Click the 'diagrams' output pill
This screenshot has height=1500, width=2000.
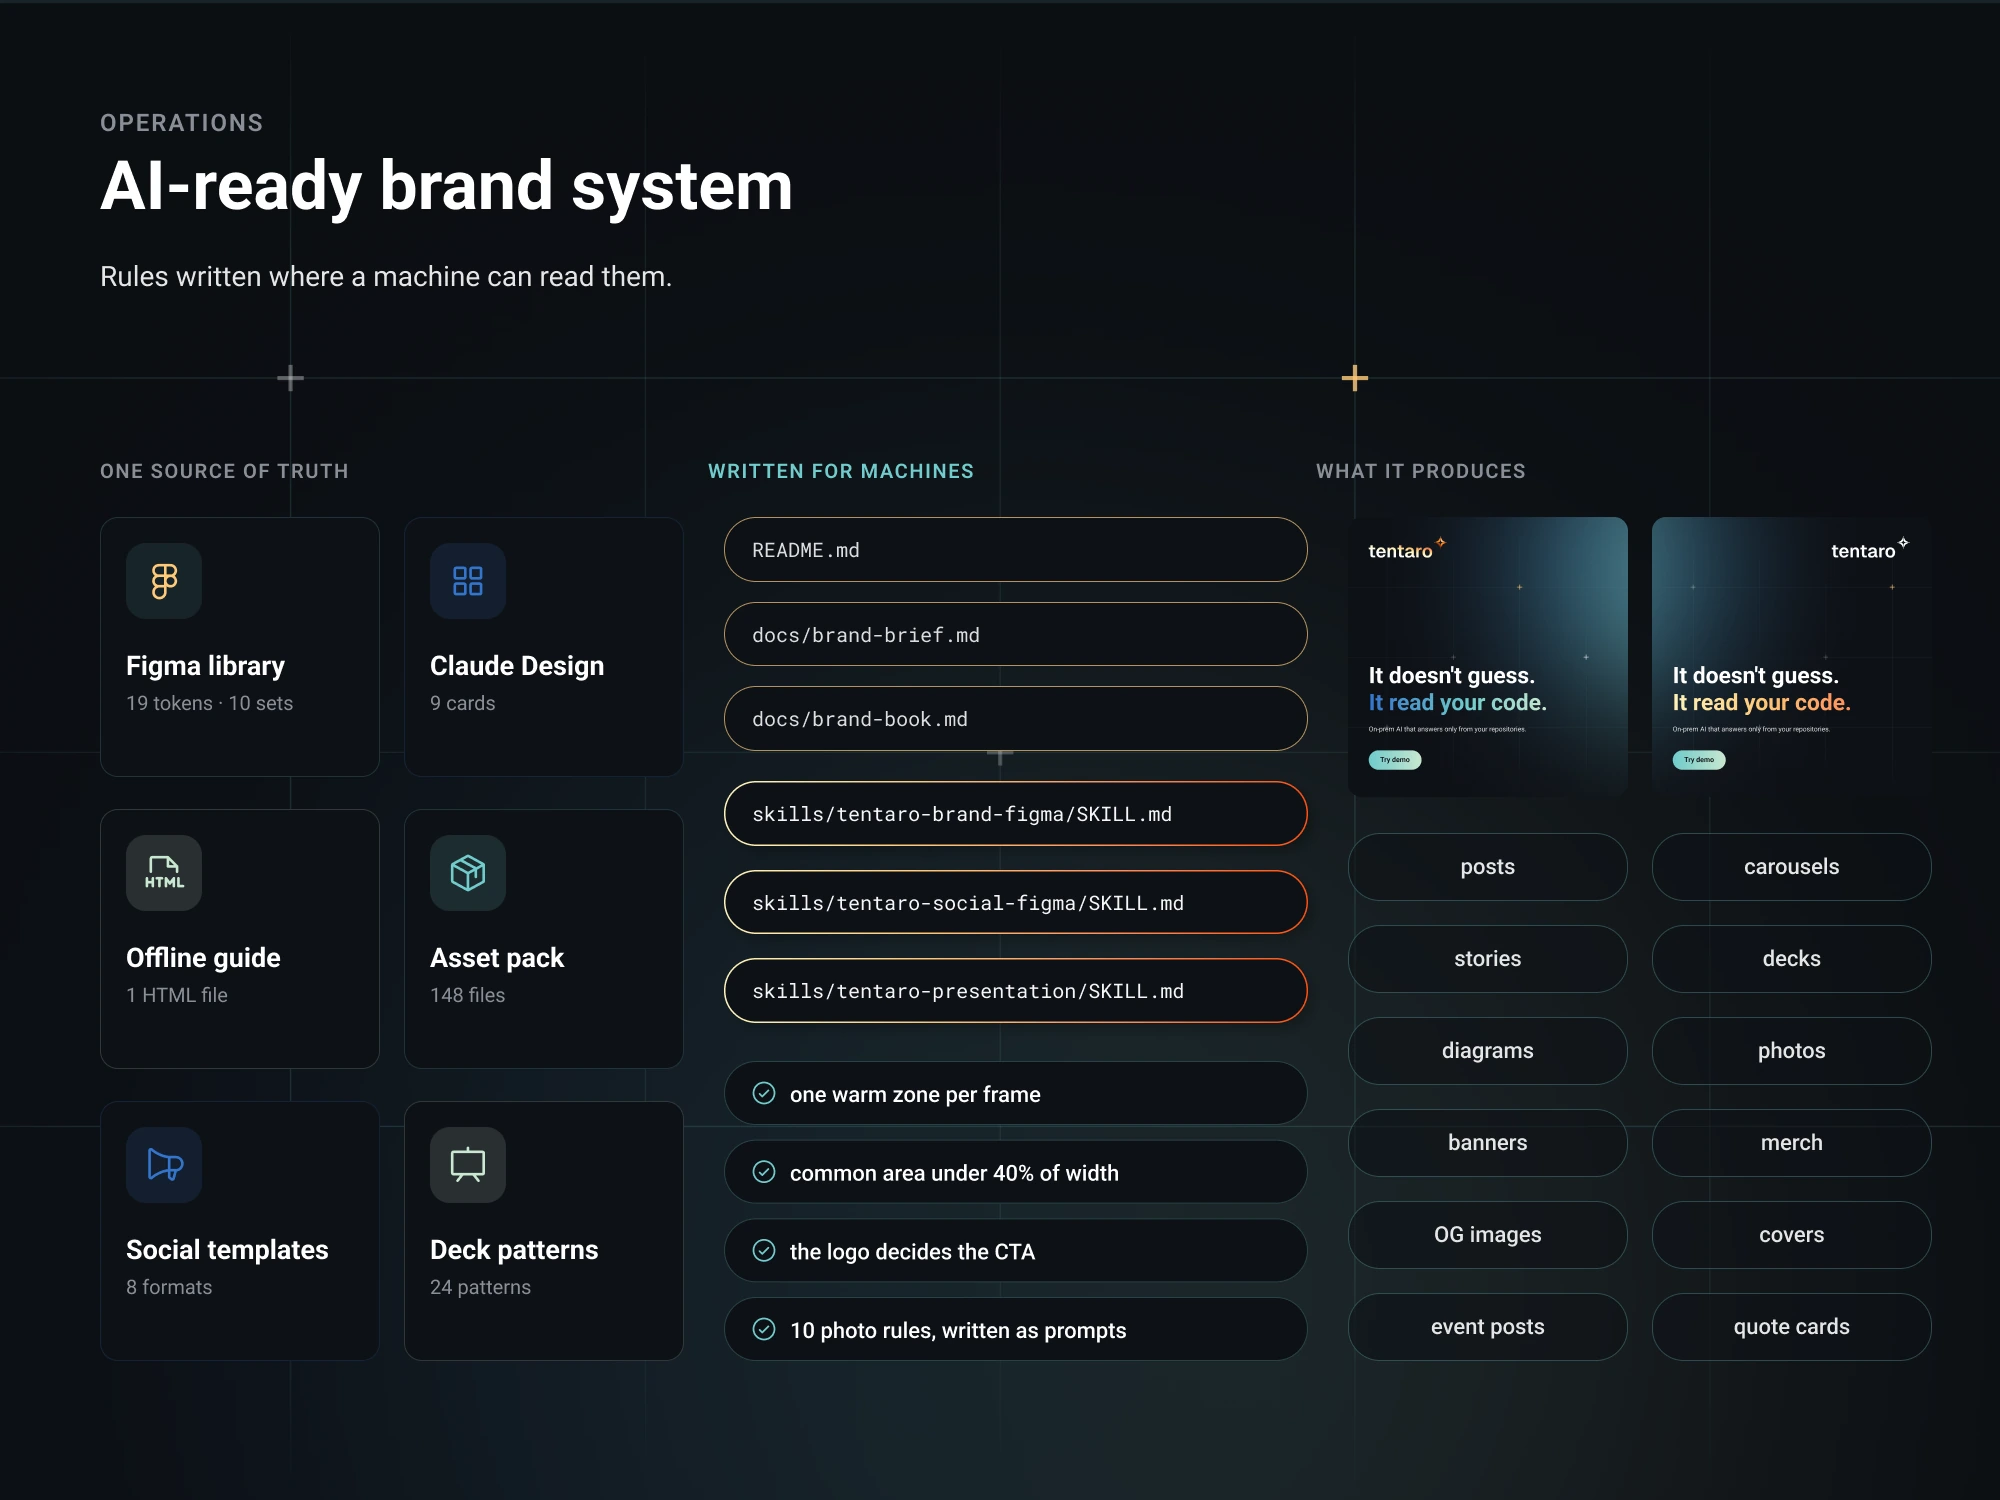1488,1051
